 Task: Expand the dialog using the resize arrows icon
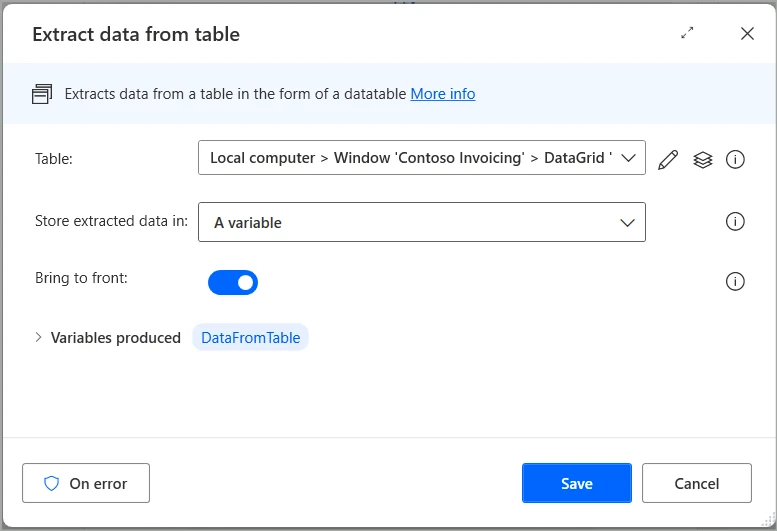click(687, 33)
